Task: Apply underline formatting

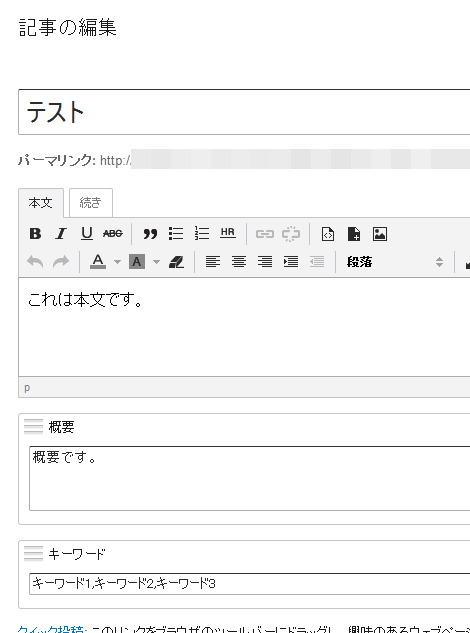Action: coord(87,234)
